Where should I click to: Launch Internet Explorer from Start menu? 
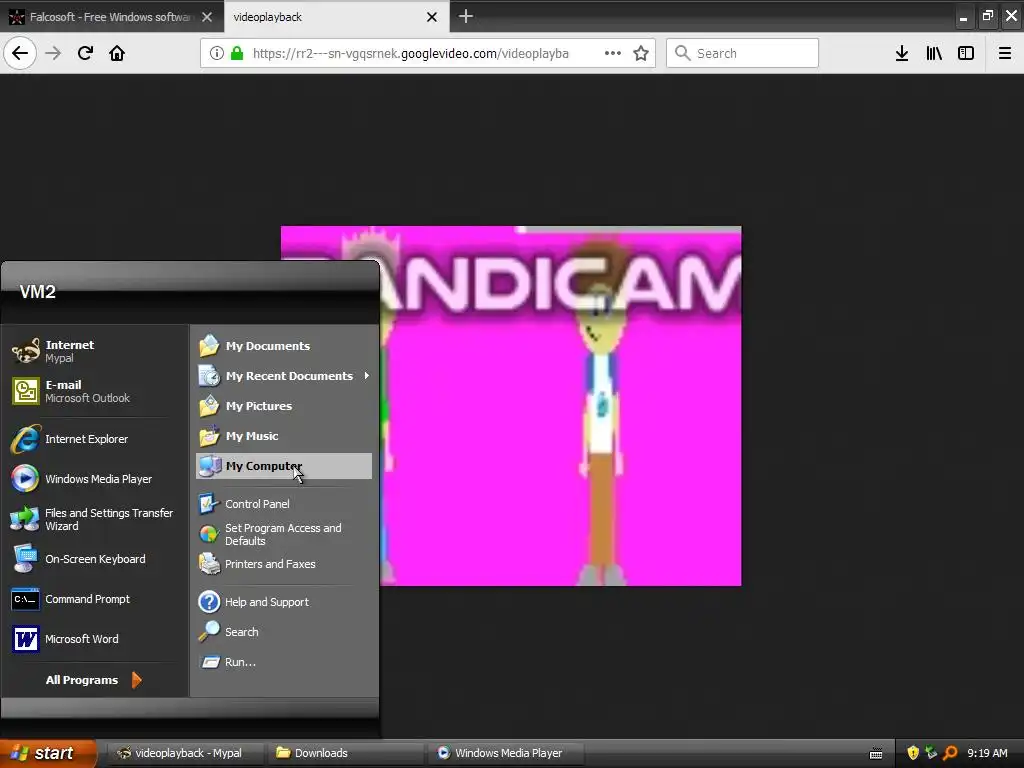point(95,439)
